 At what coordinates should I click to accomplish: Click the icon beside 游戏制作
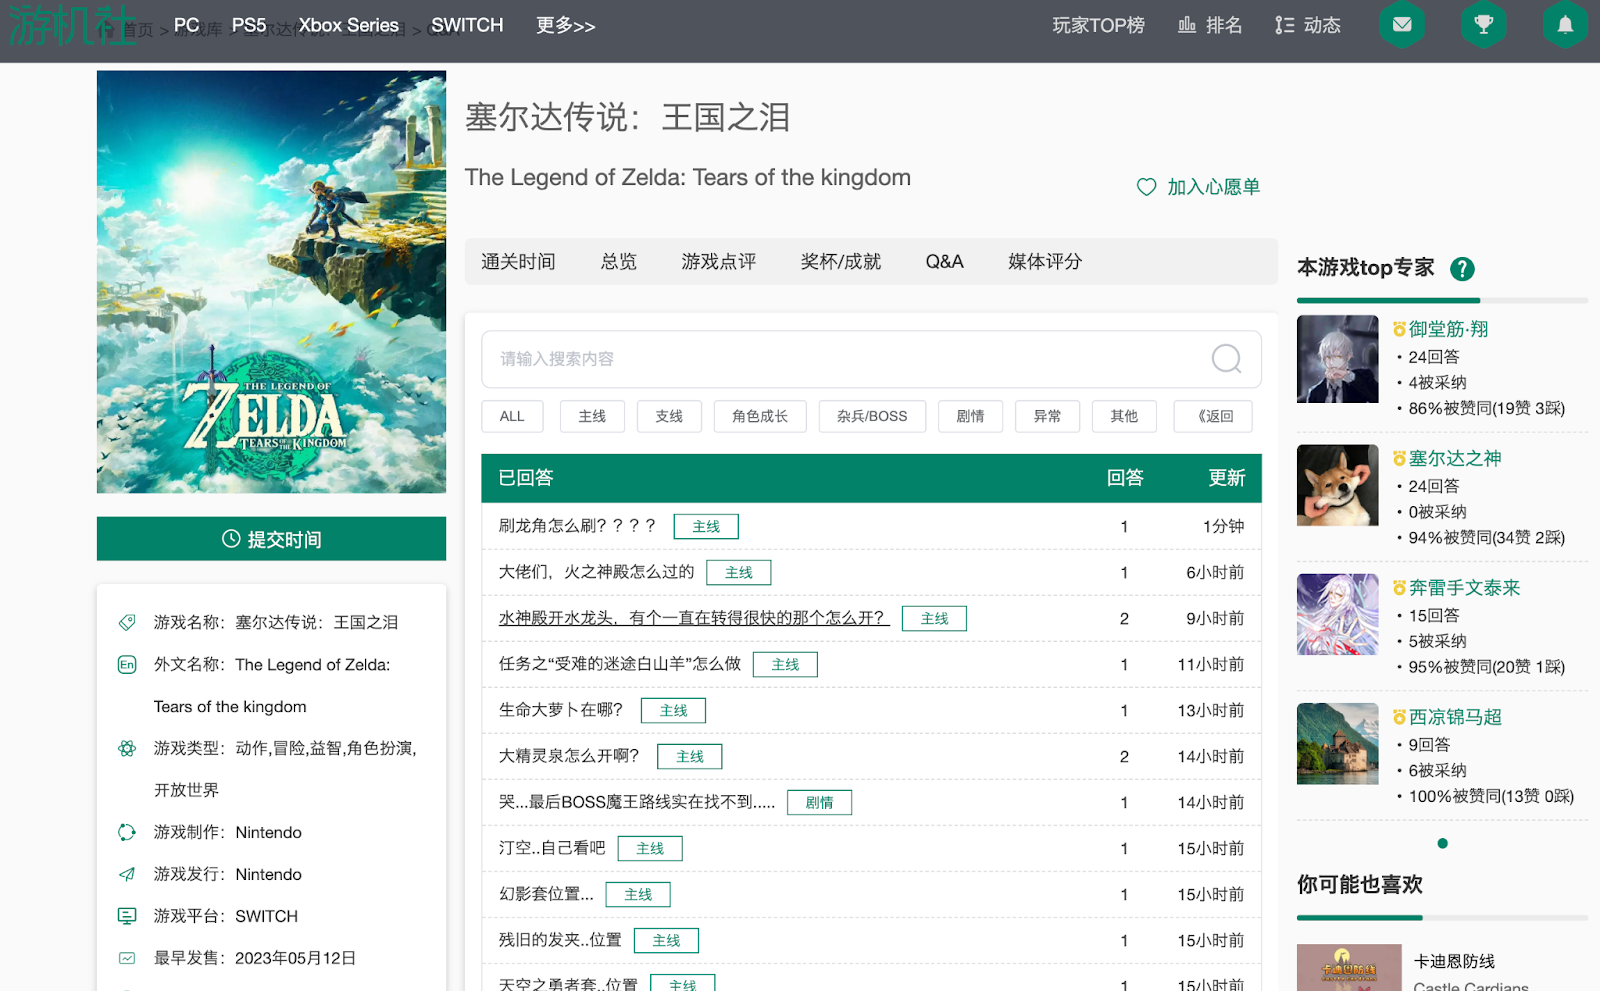pos(127,832)
